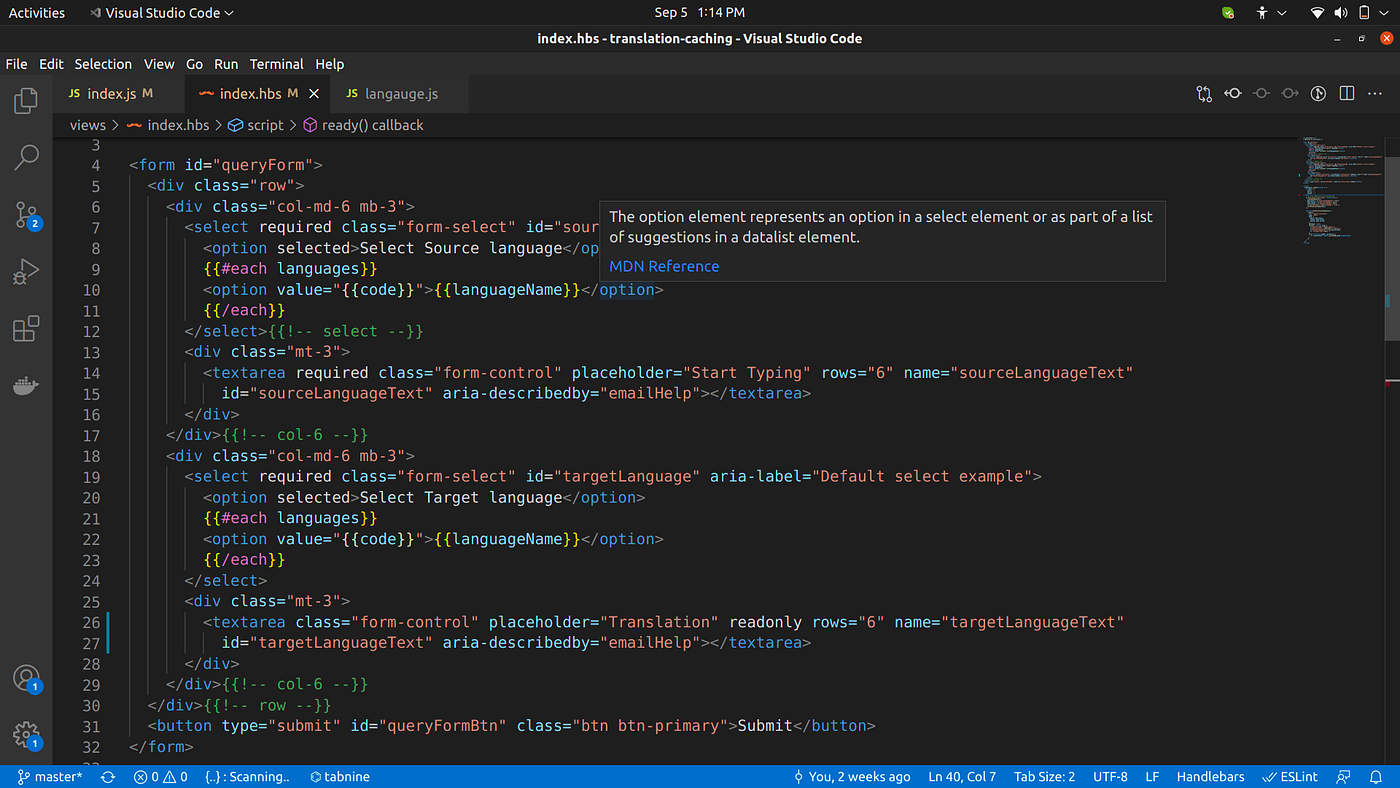The height and width of the screenshot is (788, 1400).
Task: Click the master branch in status bar
Action: click(50, 777)
